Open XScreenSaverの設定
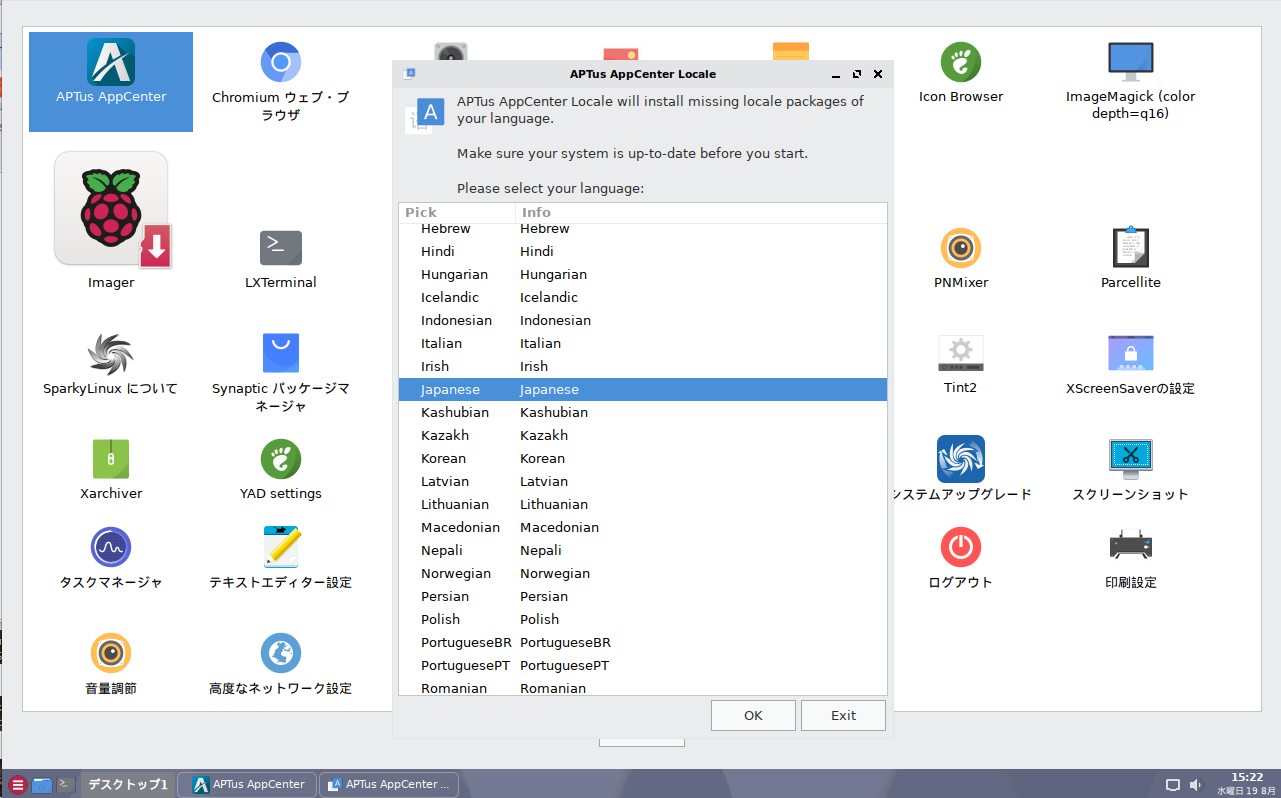 [x=1131, y=354]
